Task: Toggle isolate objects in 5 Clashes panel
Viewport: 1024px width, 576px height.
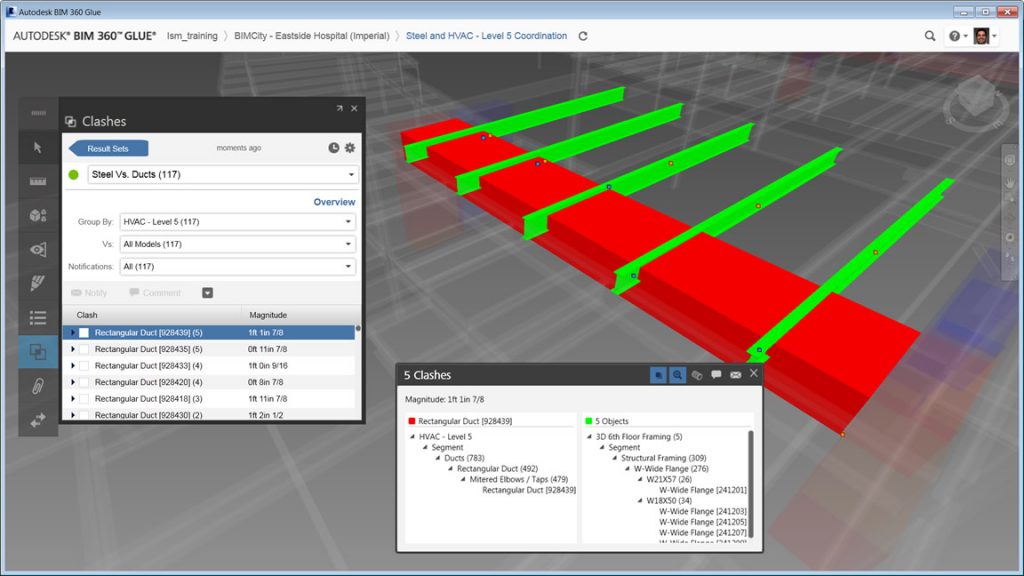Action: 658,374
